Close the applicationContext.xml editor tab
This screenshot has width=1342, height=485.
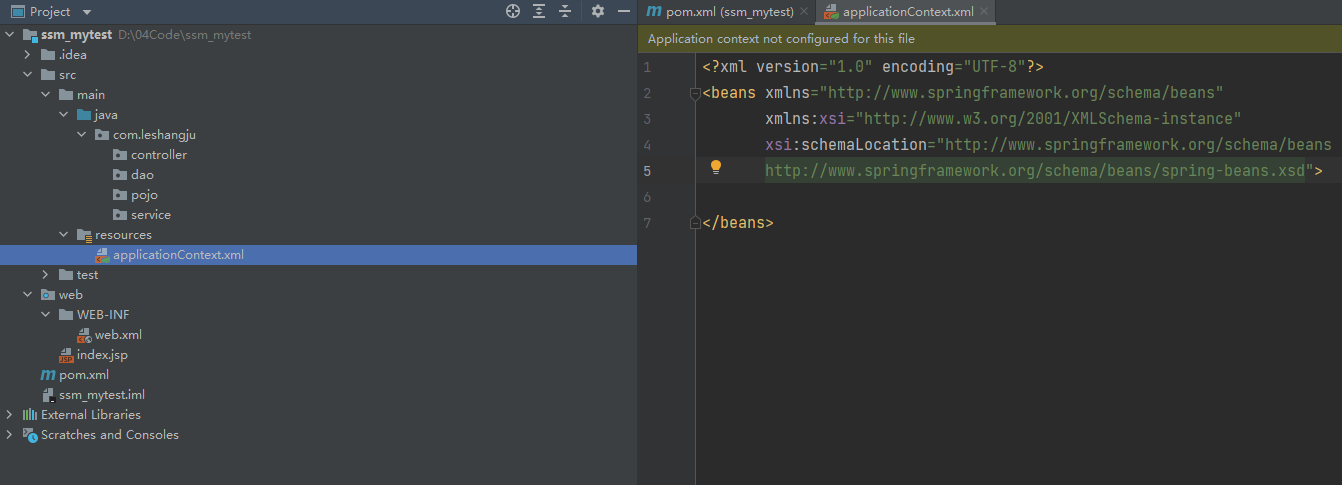coord(984,12)
